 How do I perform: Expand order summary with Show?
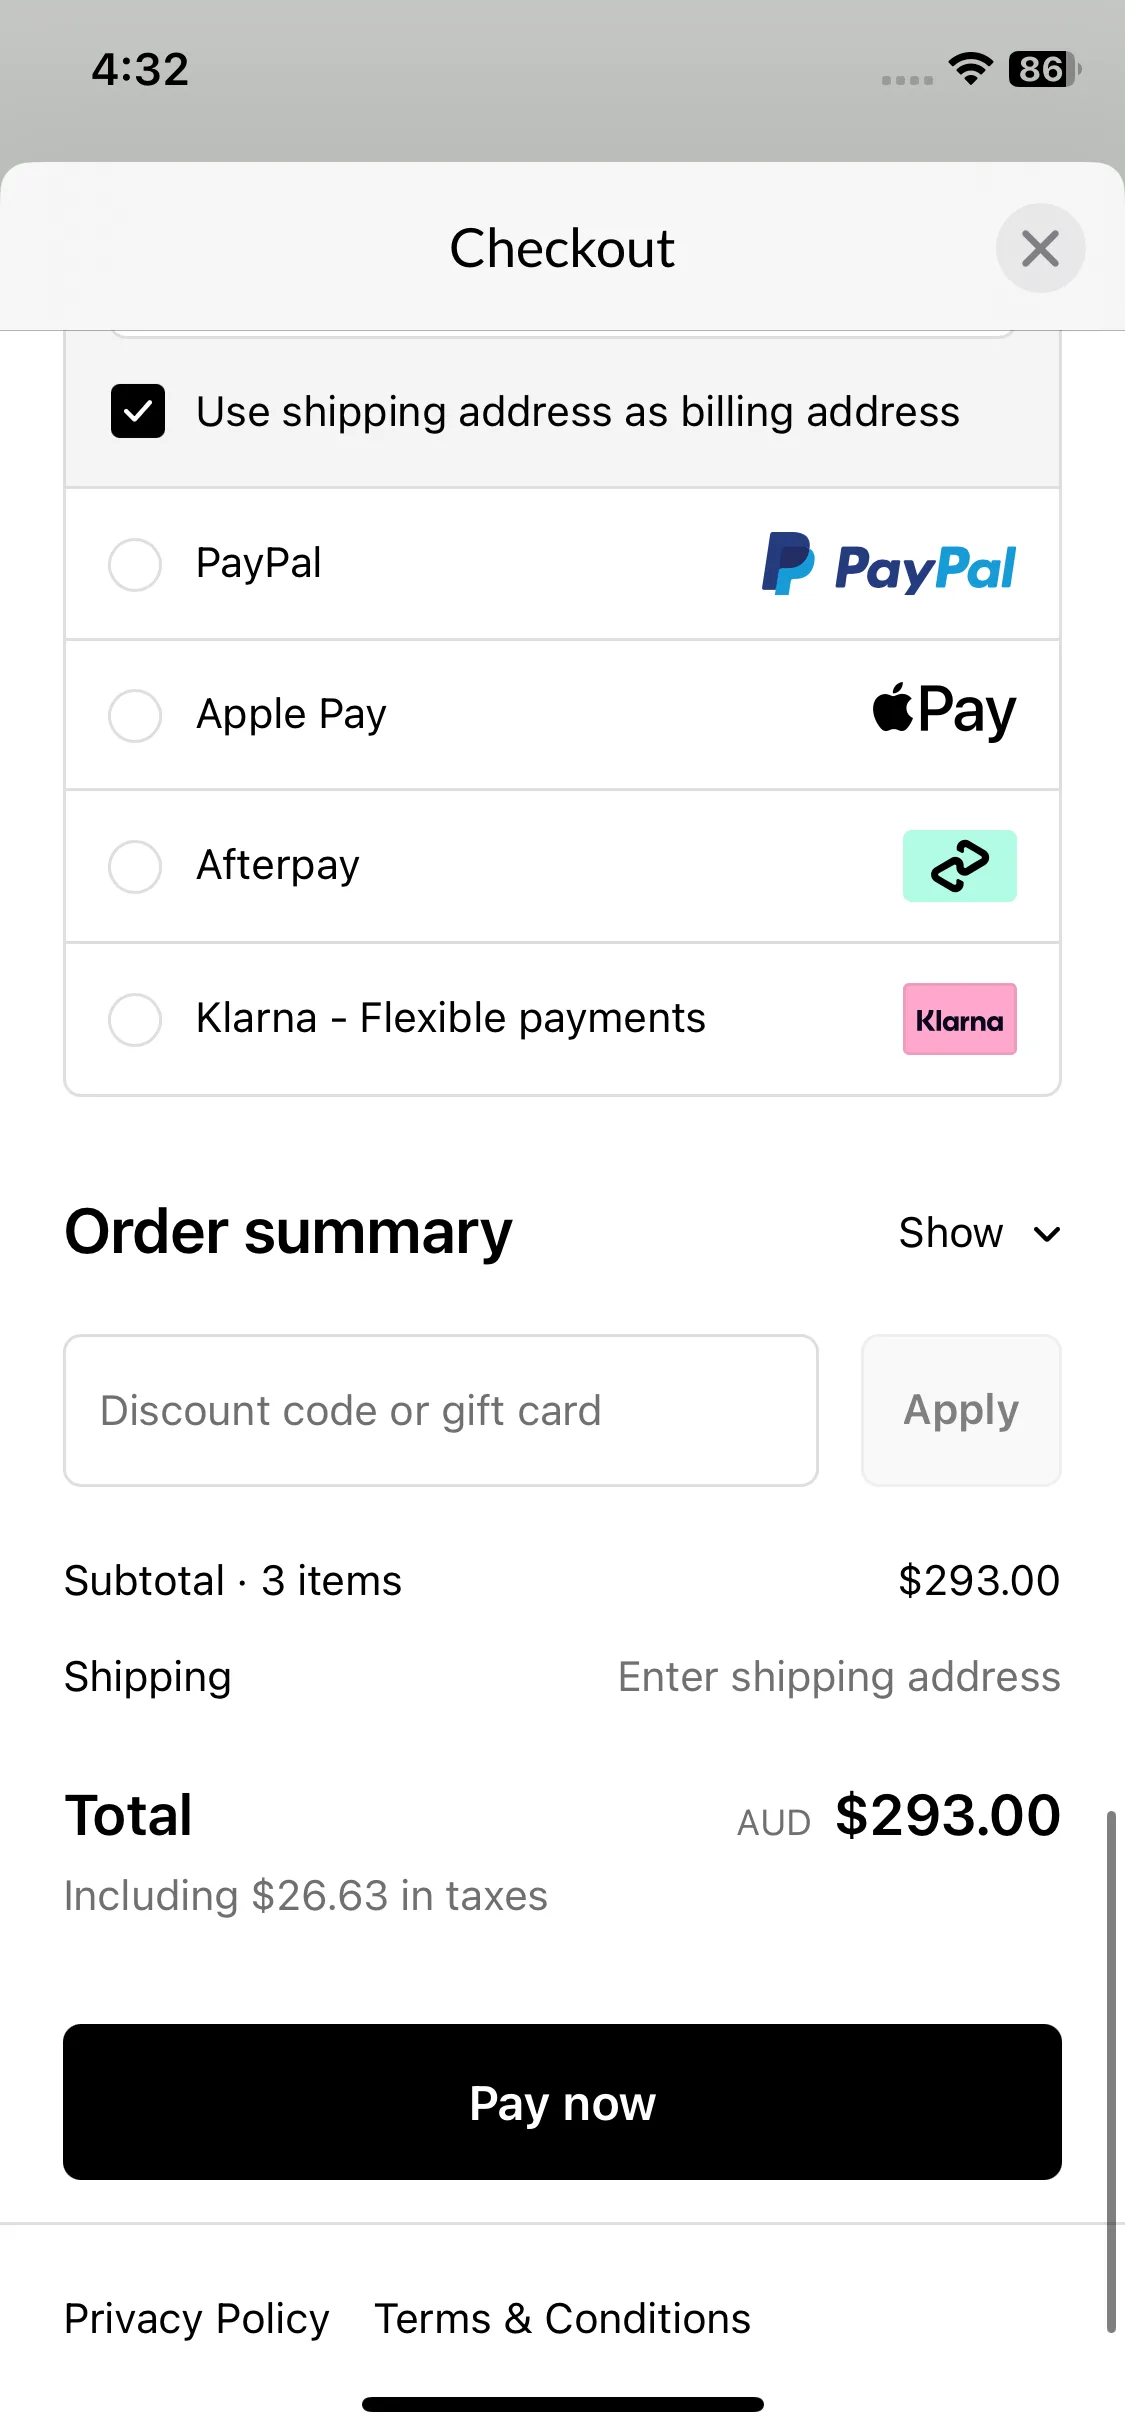tap(950, 1233)
